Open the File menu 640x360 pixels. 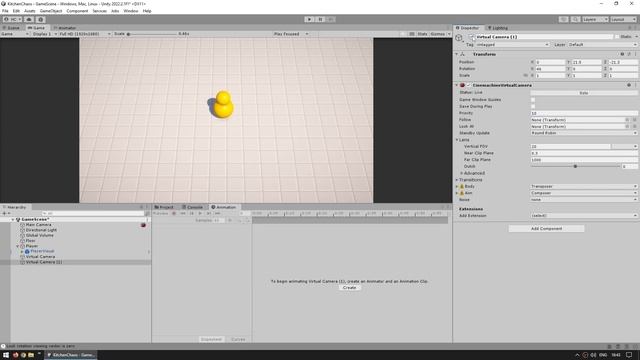click(x=5, y=11)
